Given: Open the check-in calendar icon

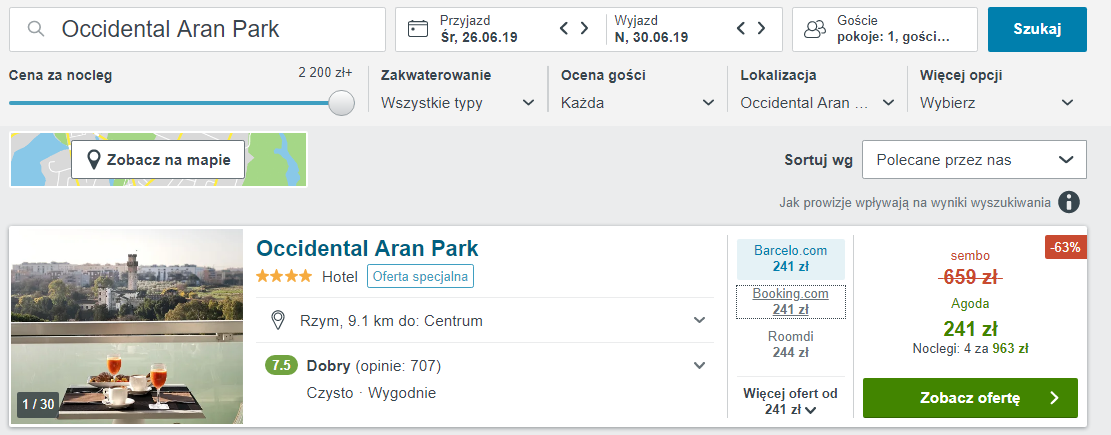Looking at the screenshot, I should pos(419,29).
